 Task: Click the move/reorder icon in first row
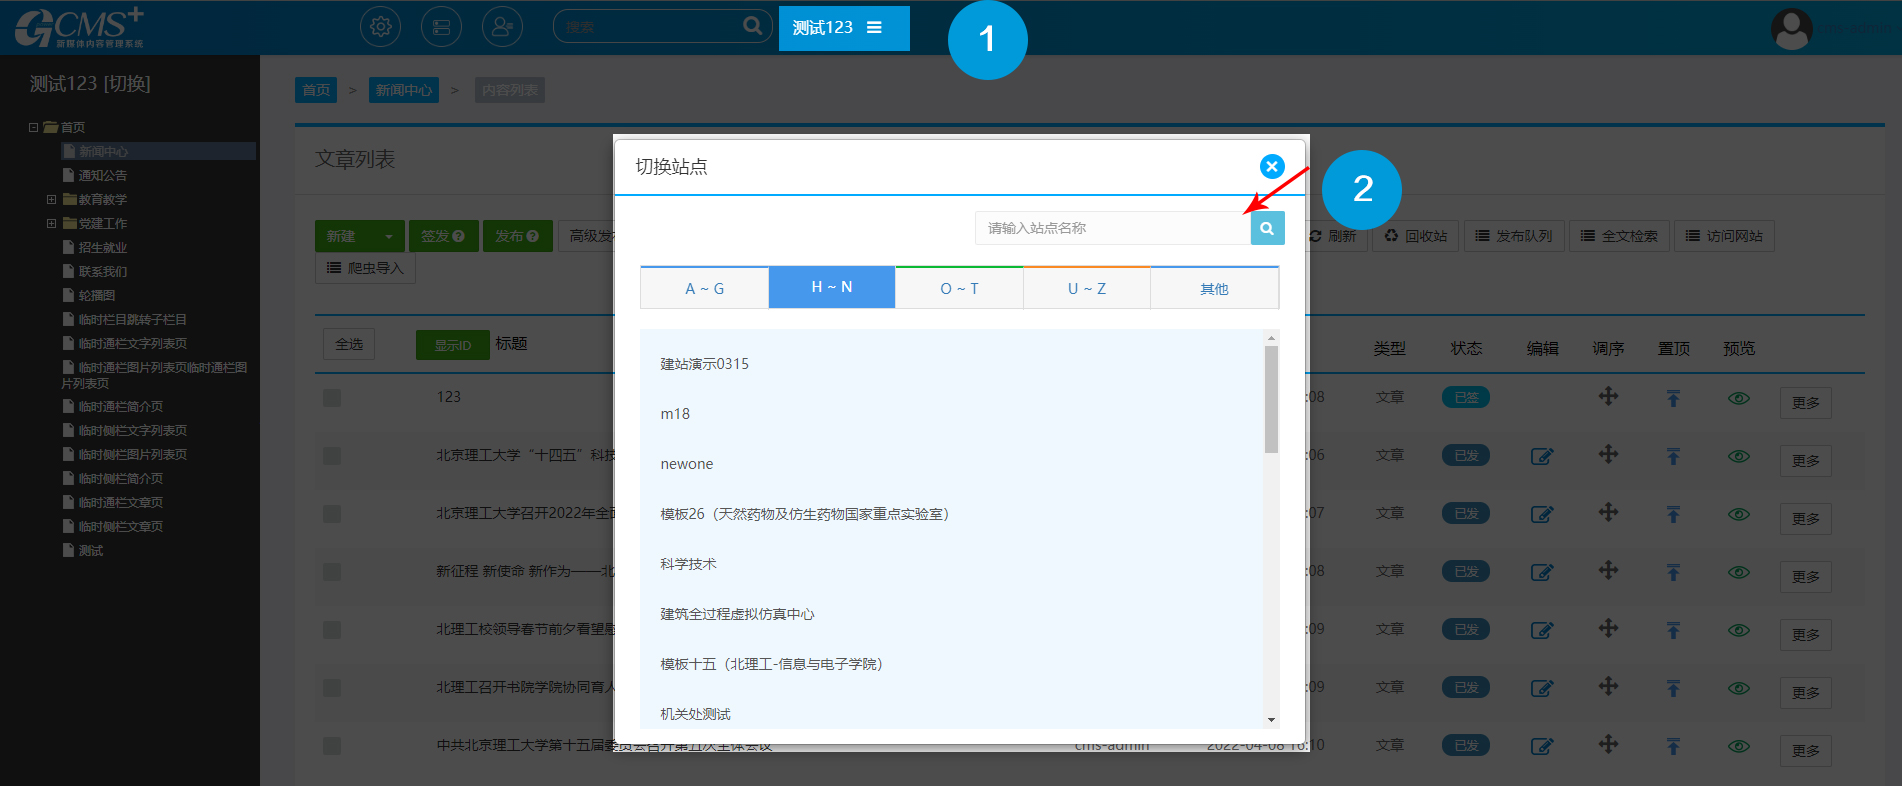pyautogui.click(x=1608, y=397)
